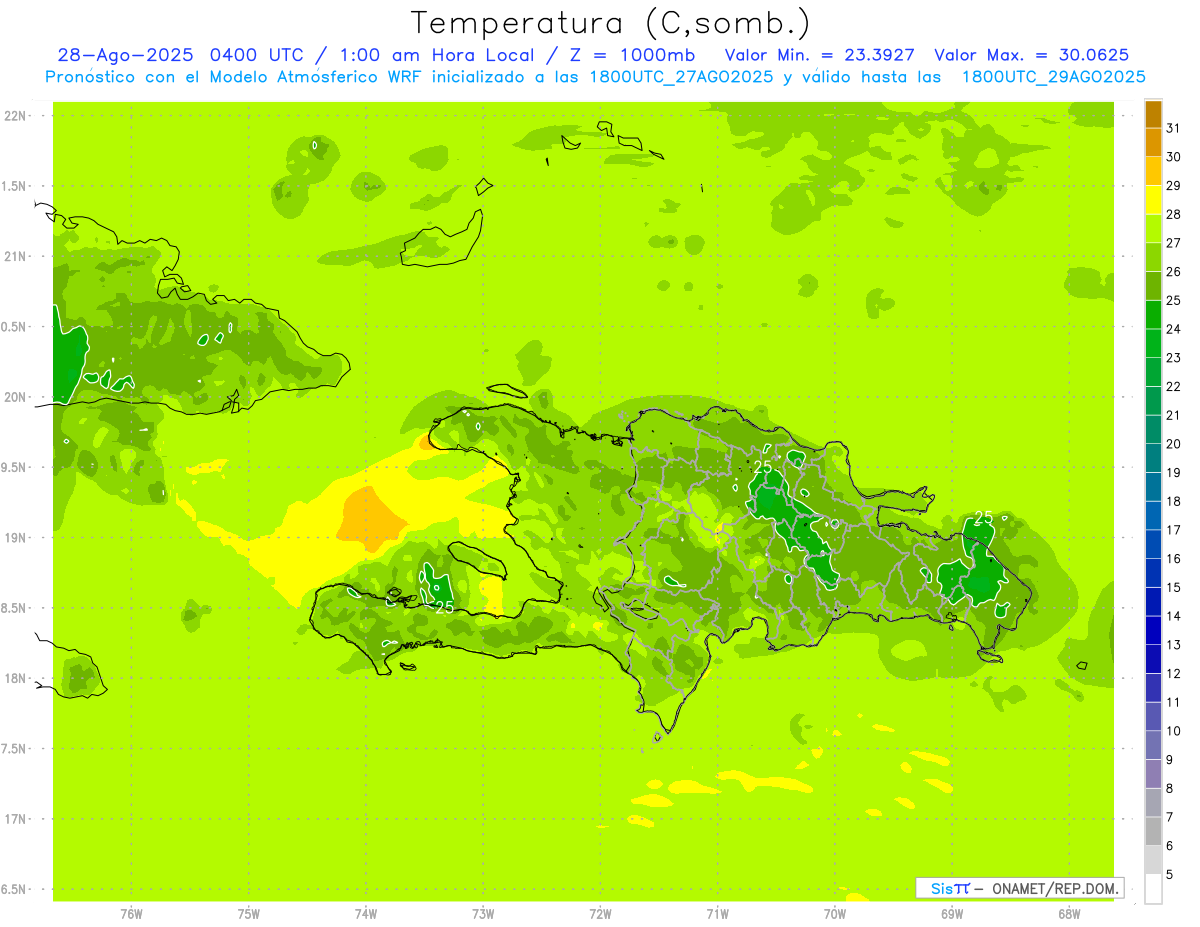Pick the legend swatch between 29 and 30

(x=1153, y=172)
